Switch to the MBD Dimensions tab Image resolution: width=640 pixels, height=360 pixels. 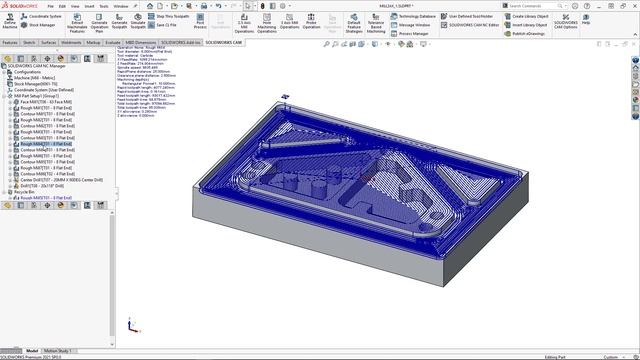coord(140,42)
